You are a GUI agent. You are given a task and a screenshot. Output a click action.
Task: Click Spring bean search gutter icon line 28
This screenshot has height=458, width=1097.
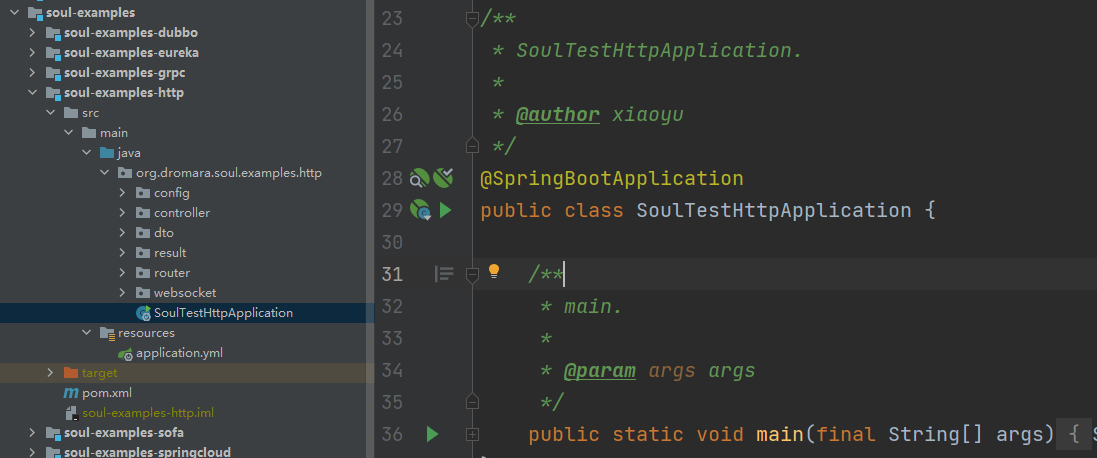(418, 178)
